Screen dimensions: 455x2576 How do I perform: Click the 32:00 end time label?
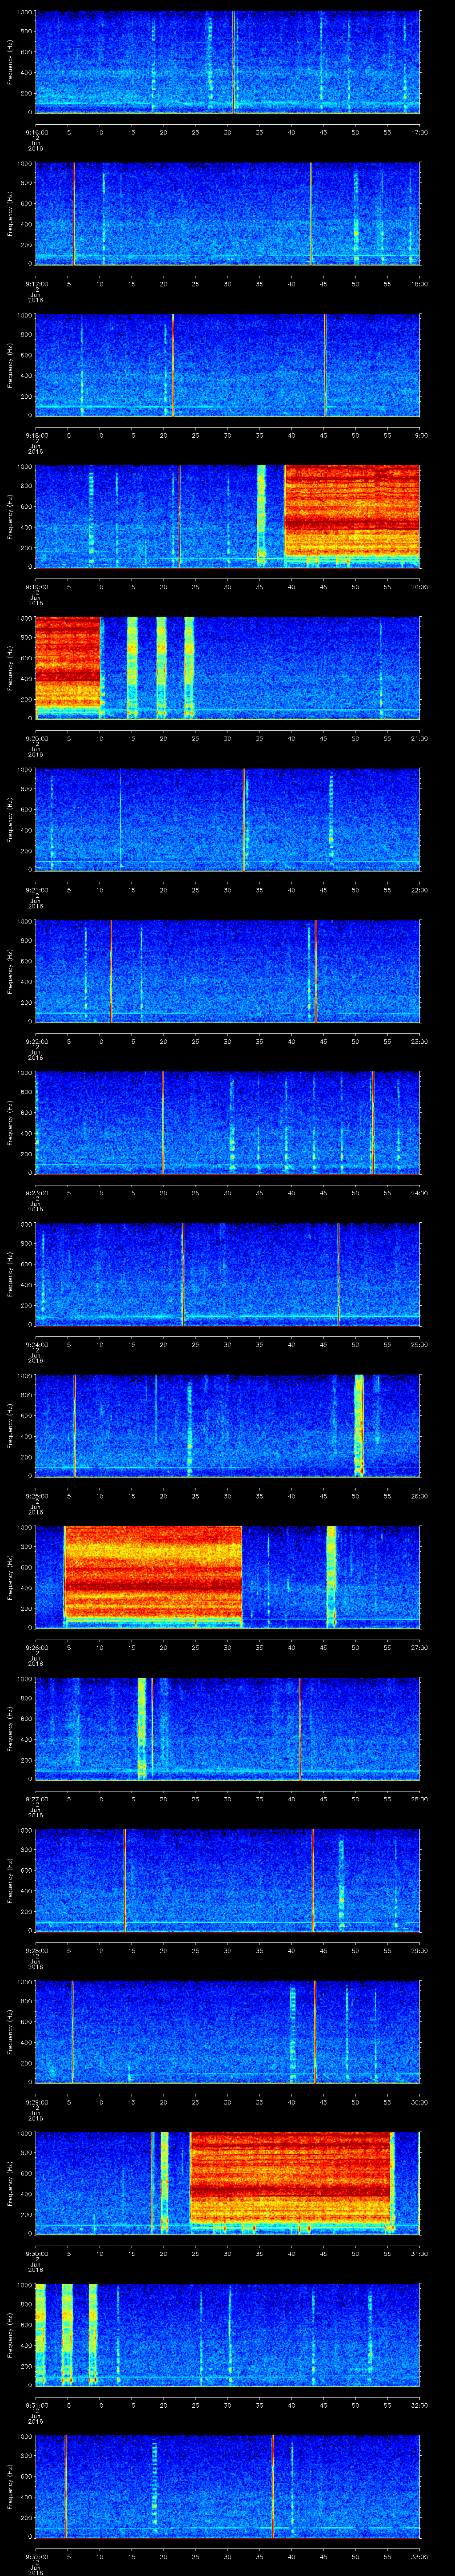[x=420, y=2405]
